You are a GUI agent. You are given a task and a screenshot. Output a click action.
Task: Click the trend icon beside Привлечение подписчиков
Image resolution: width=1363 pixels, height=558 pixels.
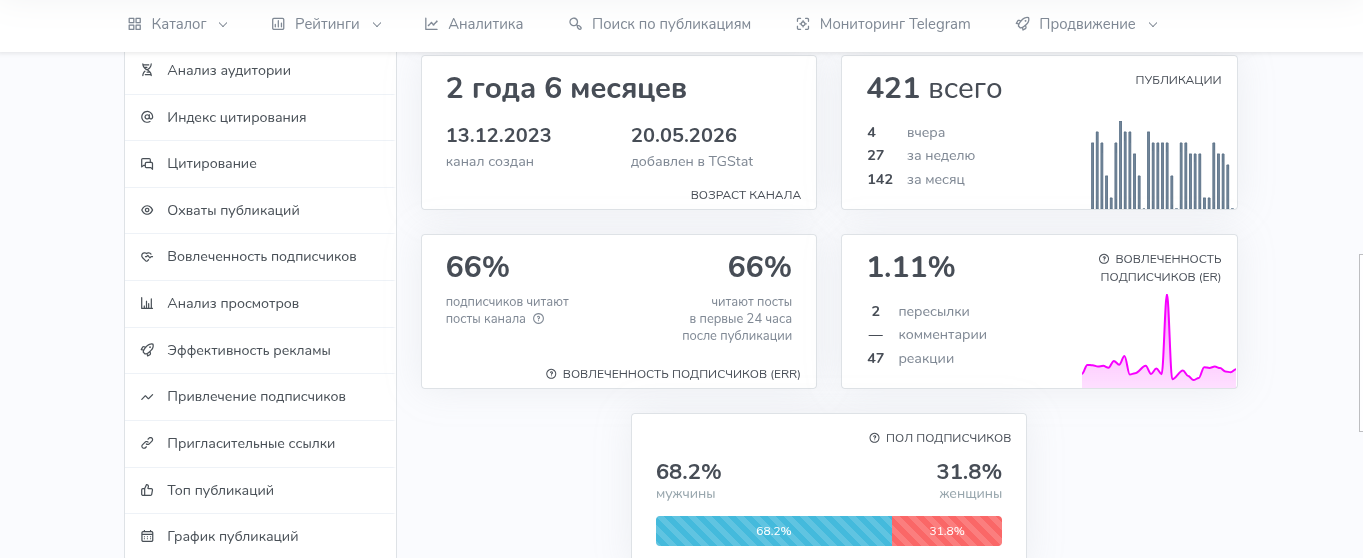pos(147,397)
